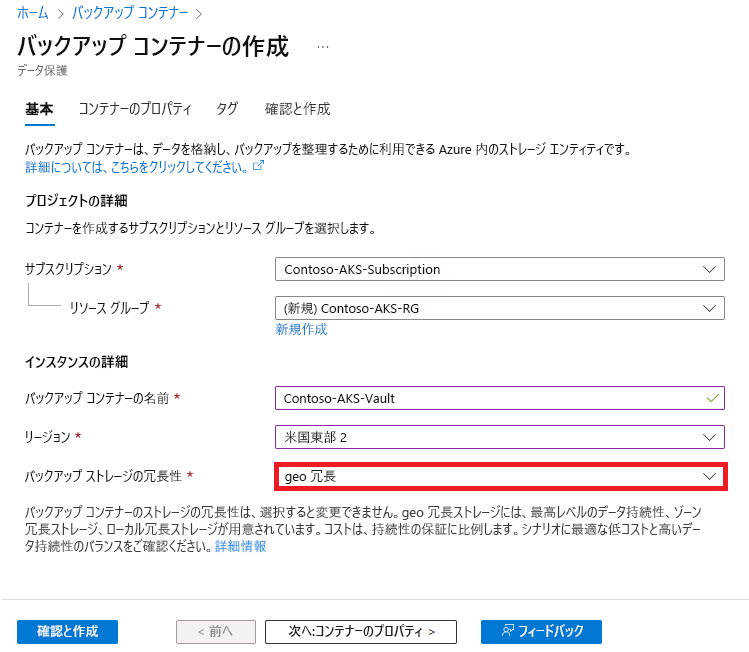Click the データ保護 subtitle text
The image size is (749, 652).
[x=42, y=71]
